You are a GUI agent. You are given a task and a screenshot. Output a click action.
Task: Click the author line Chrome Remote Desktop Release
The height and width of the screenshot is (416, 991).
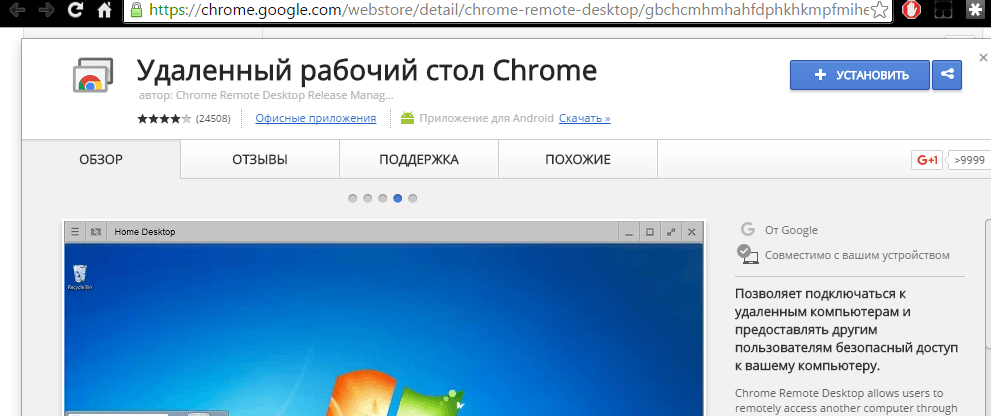point(265,96)
